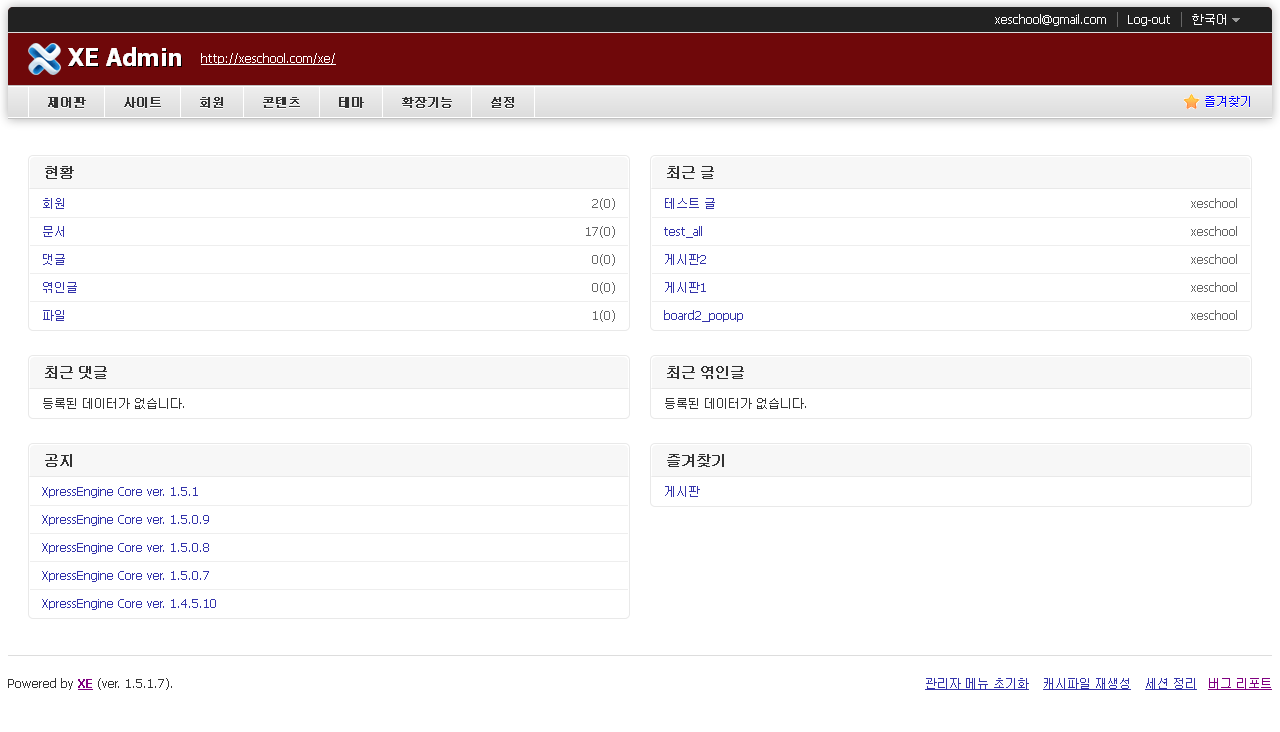Switch to the 사이트 tab
This screenshot has height=732, width=1280.
(x=142, y=101)
